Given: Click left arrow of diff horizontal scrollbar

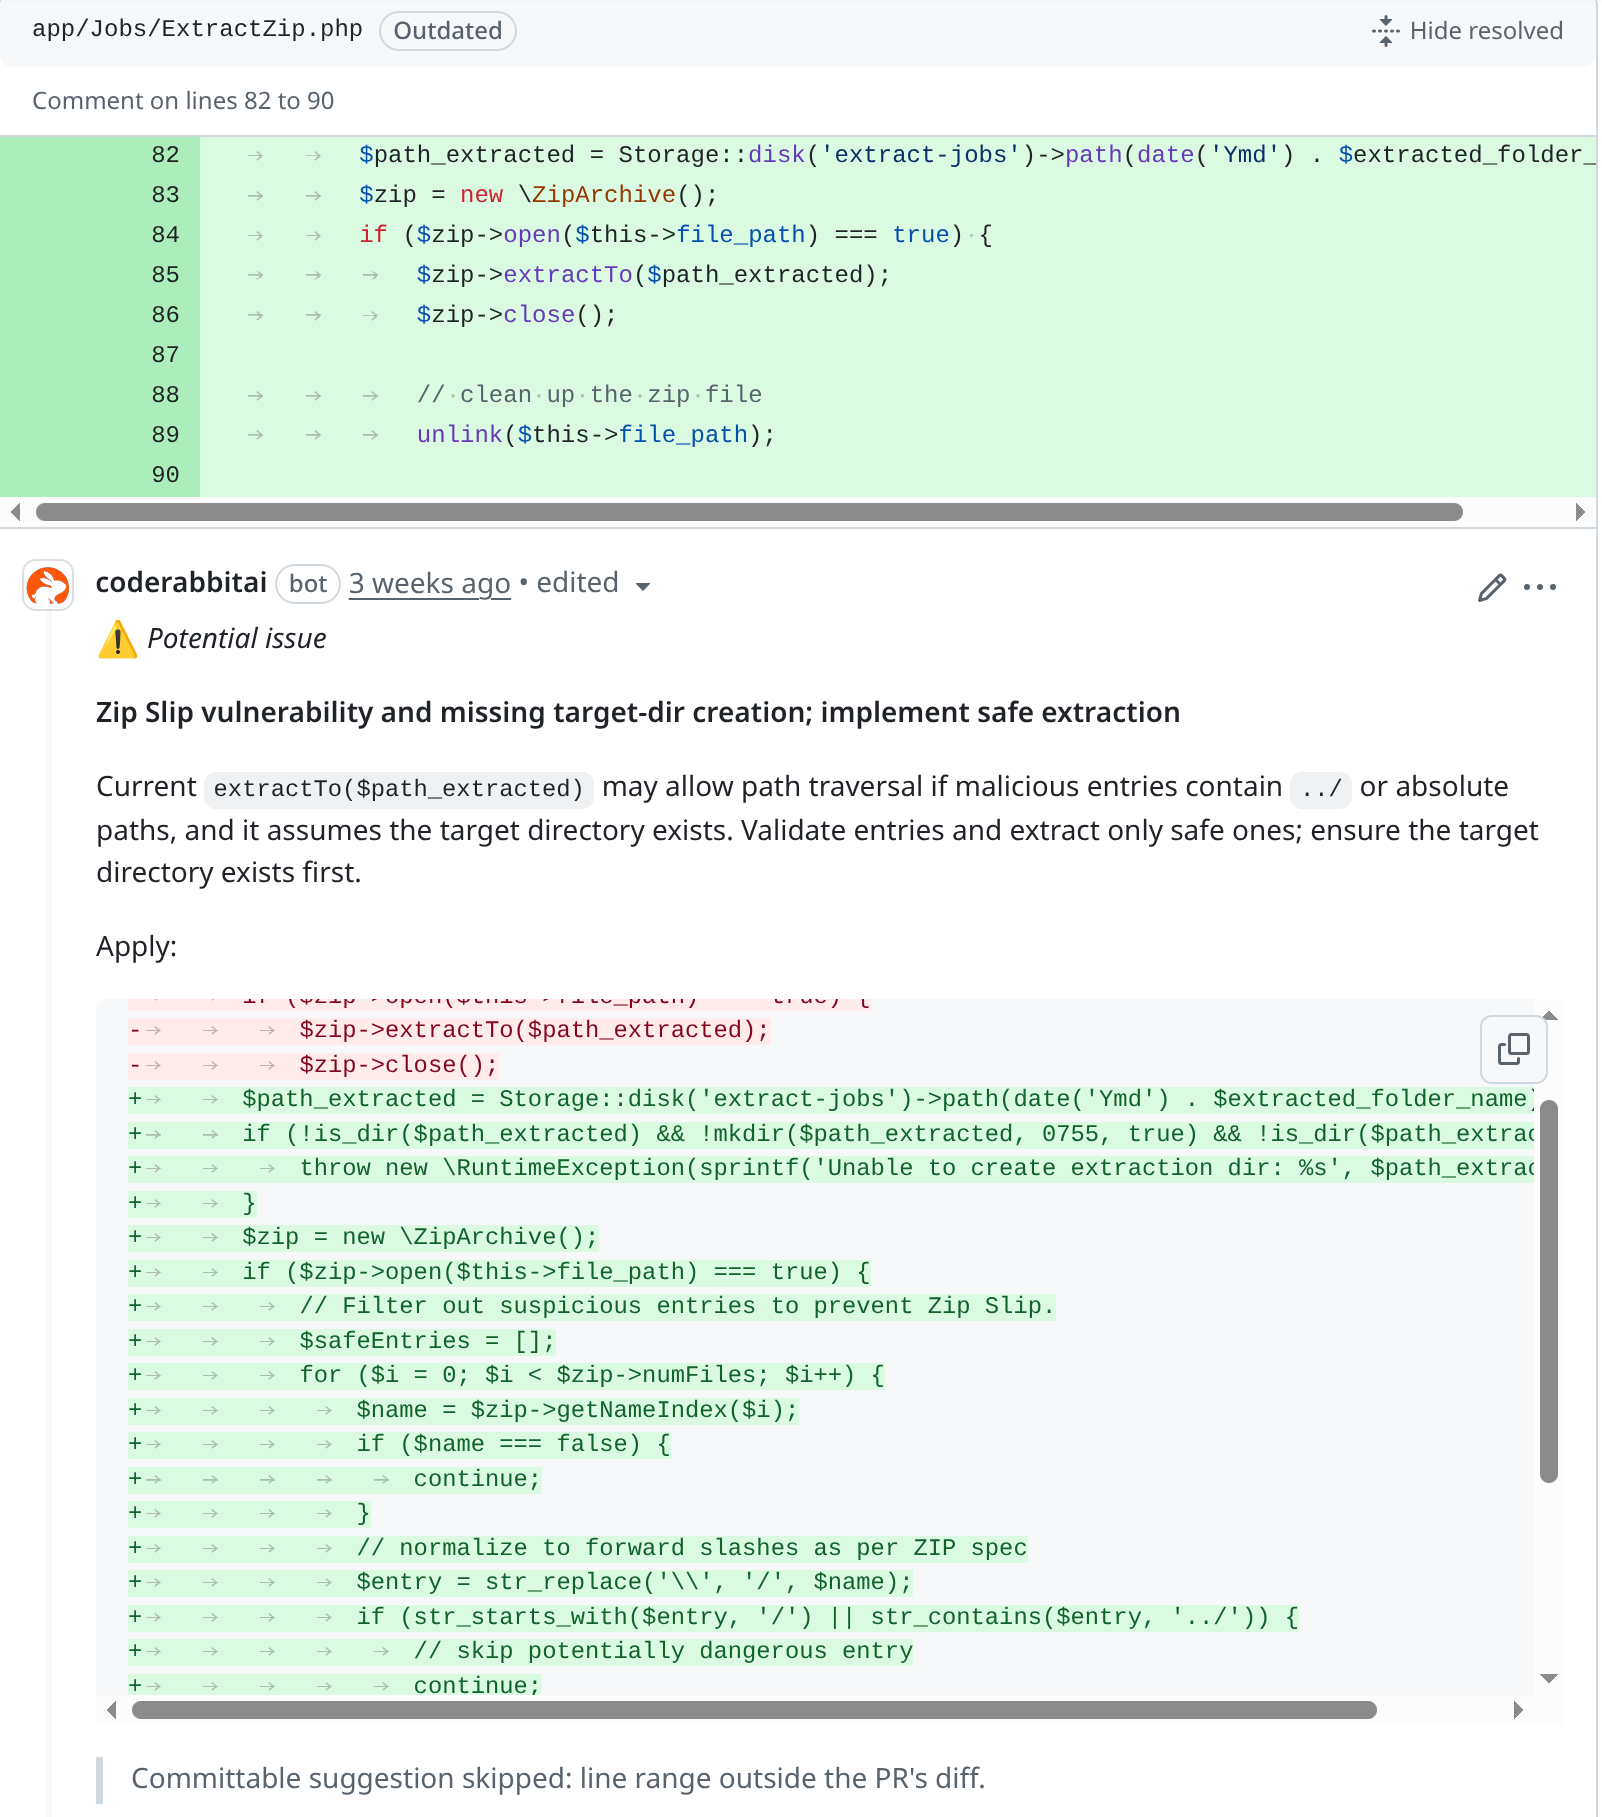Looking at the screenshot, I should point(15,512).
